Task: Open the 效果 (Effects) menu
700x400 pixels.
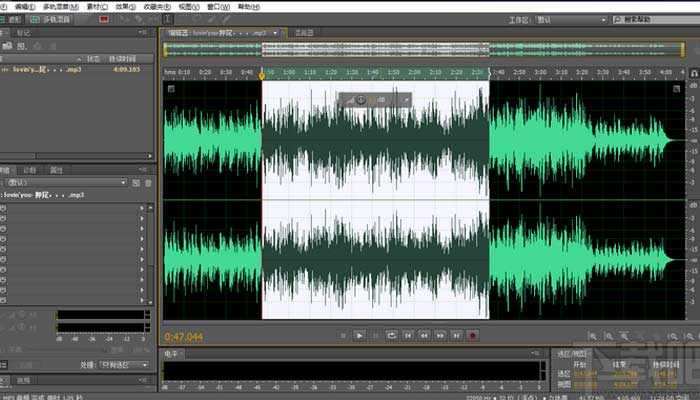Action: click(x=123, y=5)
